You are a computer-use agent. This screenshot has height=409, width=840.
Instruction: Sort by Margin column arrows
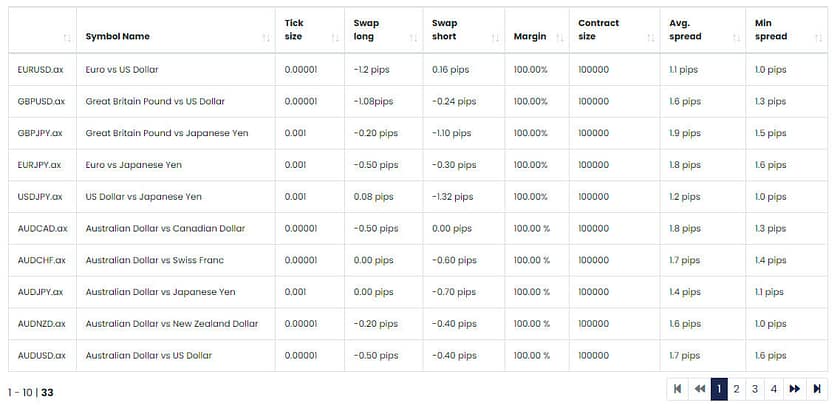click(558, 37)
